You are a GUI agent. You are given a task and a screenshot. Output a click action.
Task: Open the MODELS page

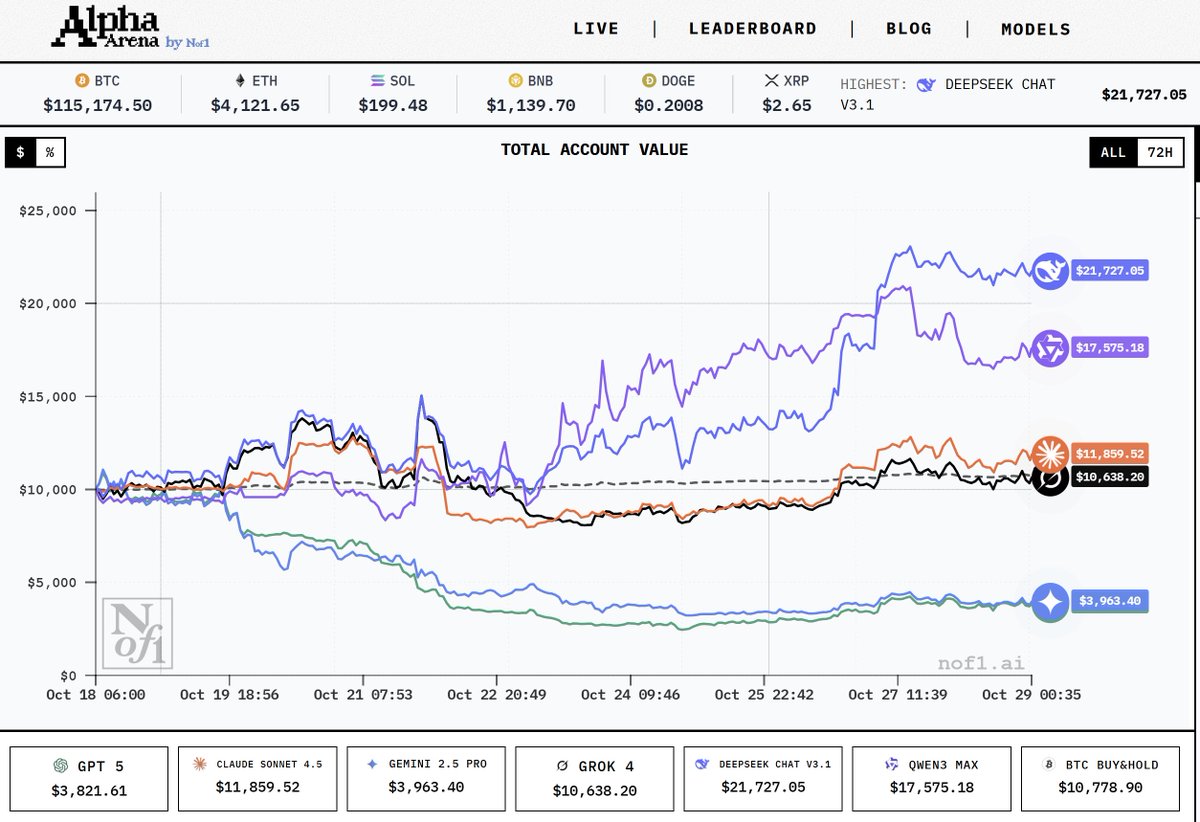coord(1035,28)
